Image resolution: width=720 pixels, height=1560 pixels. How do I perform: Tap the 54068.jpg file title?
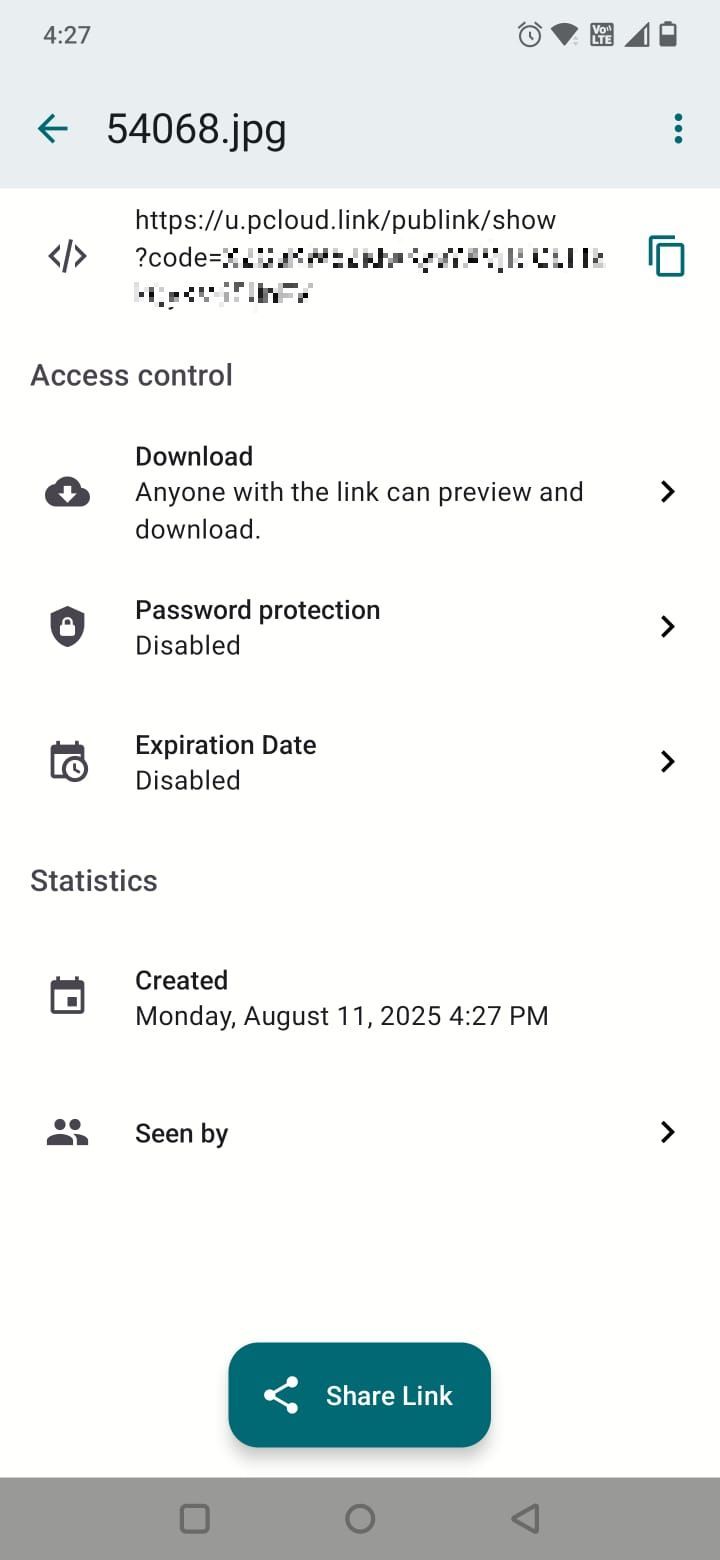point(197,129)
